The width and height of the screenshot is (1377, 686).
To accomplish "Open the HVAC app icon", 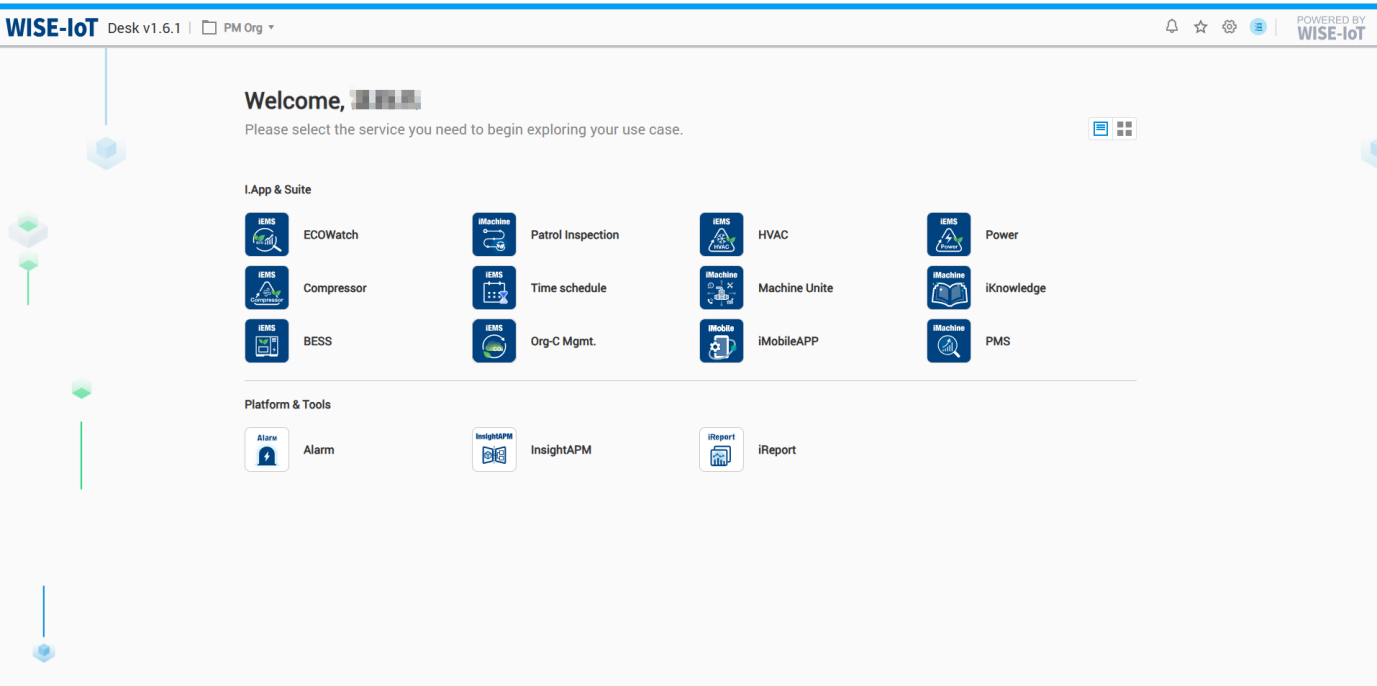I will tap(721, 235).
